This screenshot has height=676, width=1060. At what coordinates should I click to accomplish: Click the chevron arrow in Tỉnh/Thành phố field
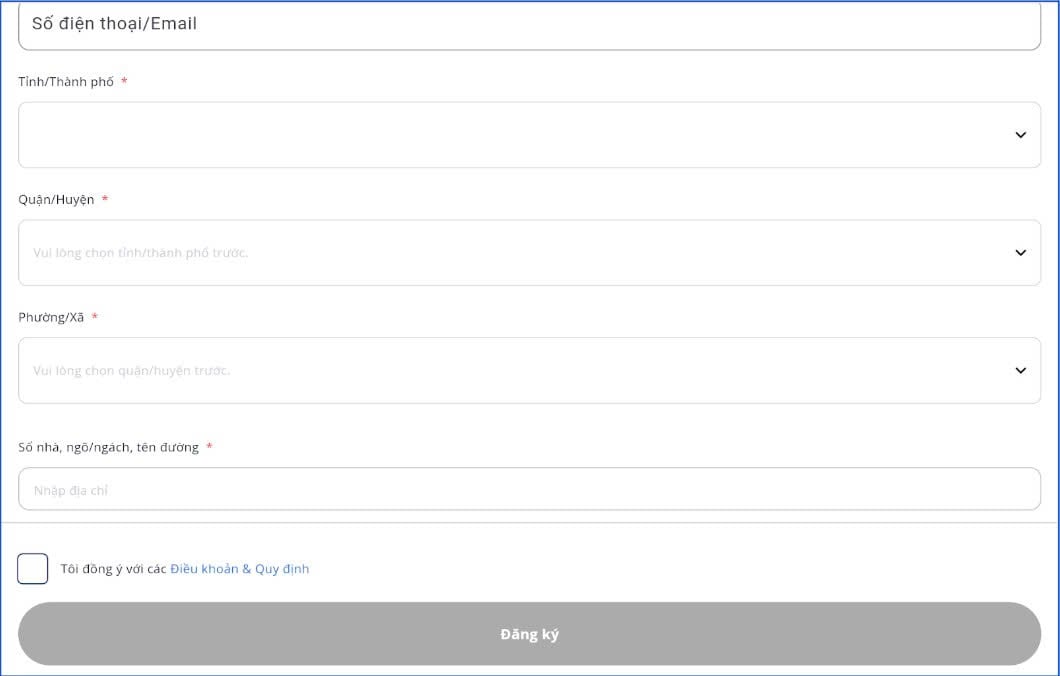(x=1020, y=135)
